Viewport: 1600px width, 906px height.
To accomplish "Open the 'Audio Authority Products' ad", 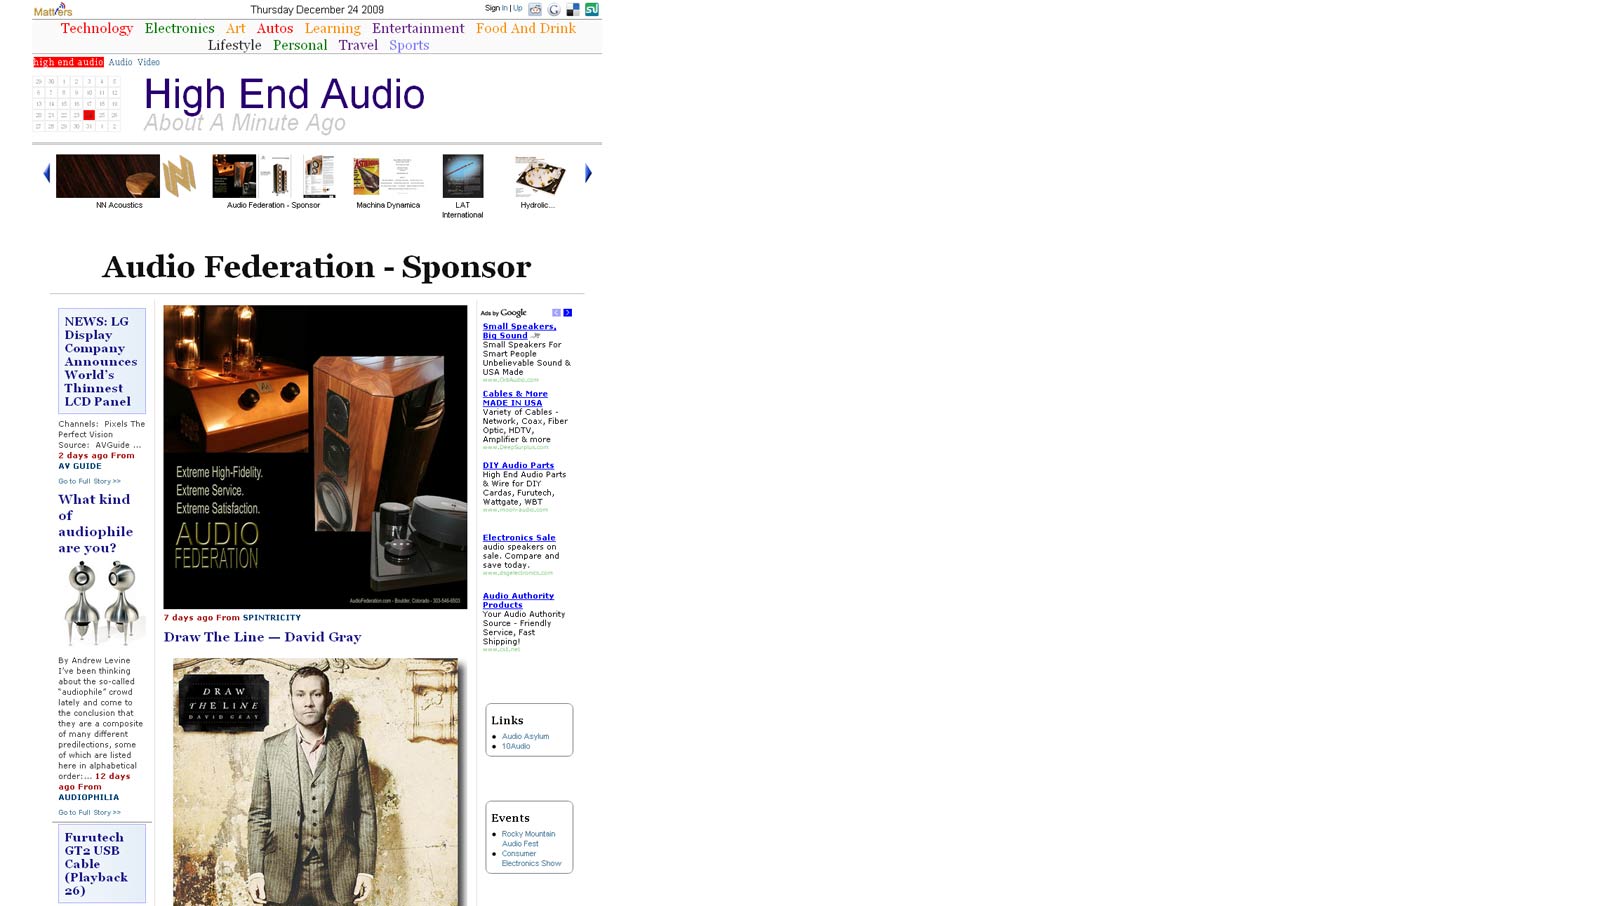I will pyautogui.click(x=518, y=600).
